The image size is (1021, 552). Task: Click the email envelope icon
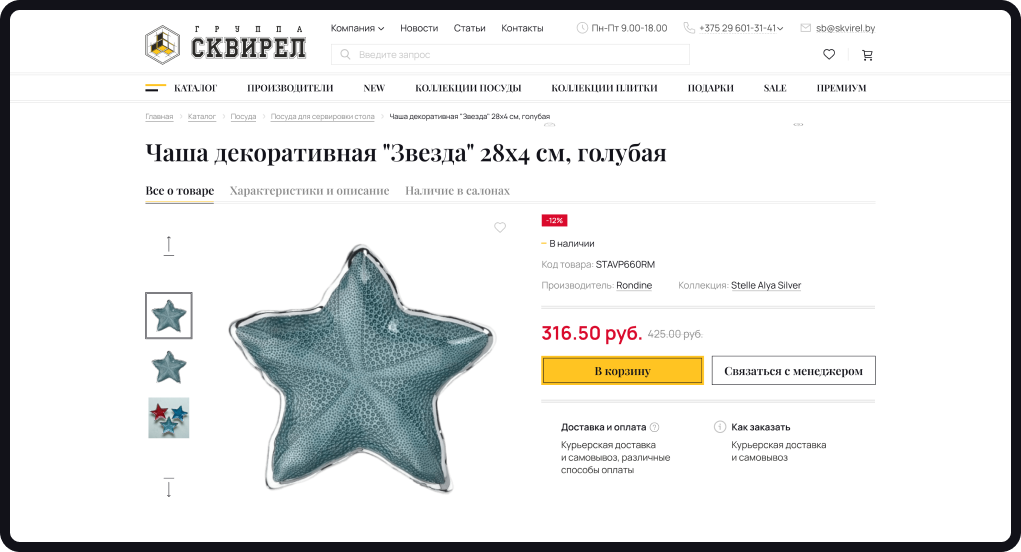point(805,28)
